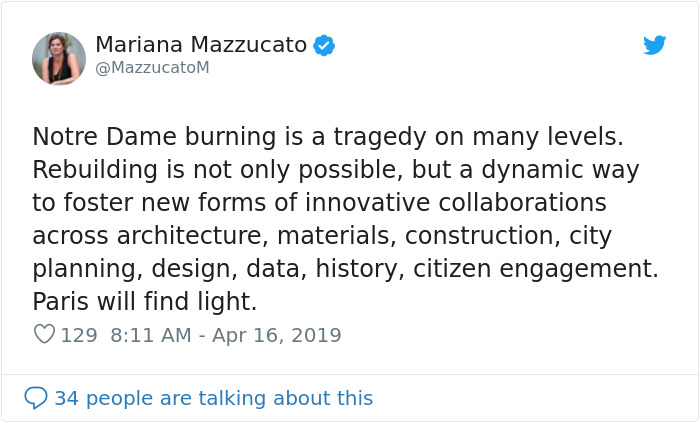Click the blue verified badge
The height and width of the screenshot is (423, 700).
pyautogui.click(x=324, y=45)
